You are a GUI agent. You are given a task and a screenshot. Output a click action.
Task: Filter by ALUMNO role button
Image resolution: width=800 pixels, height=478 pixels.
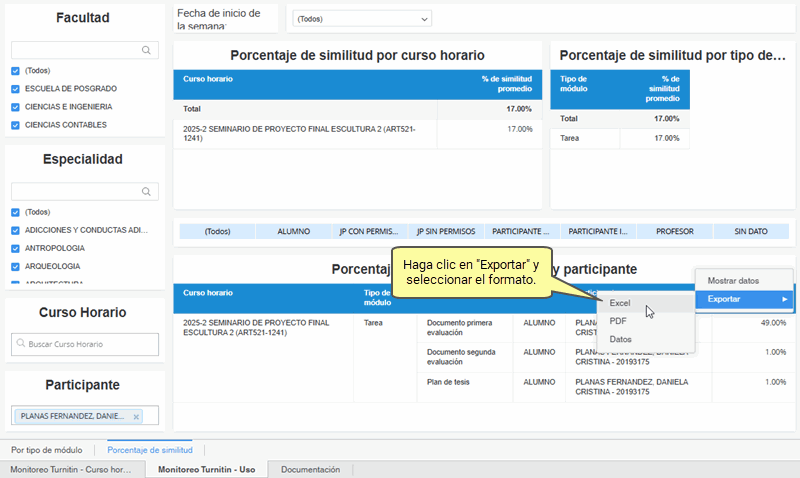coord(293,231)
